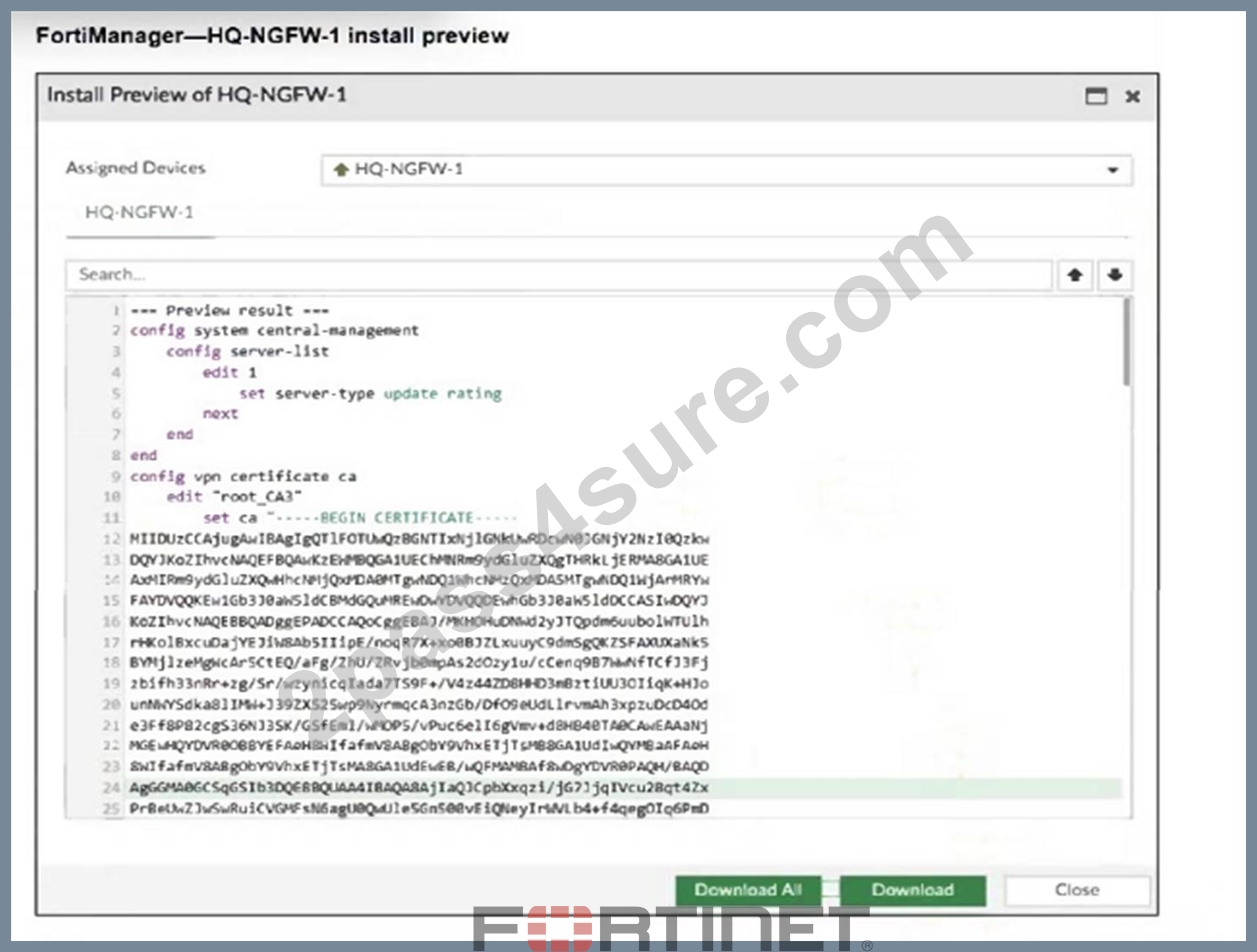Click the green Download button
The width and height of the screenshot is (1257, 952).
pyautogui.click(x=913, y=890)
